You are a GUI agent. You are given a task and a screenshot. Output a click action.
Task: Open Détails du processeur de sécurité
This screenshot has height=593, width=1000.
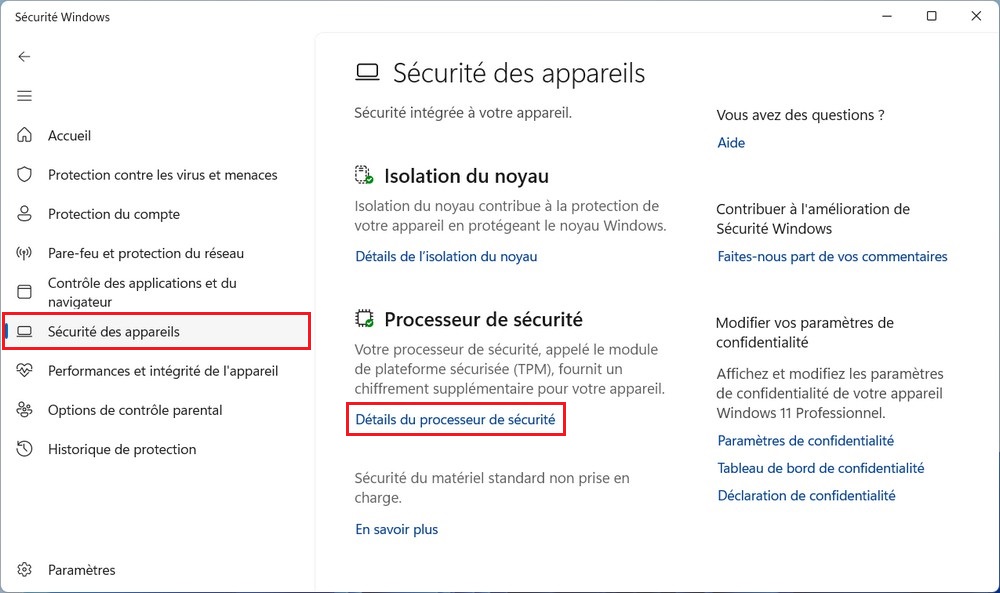click(455, 420)
